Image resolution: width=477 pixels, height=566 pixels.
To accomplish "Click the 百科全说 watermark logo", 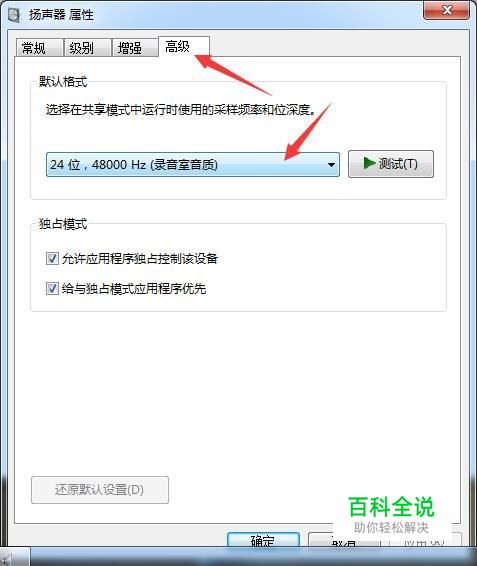I will point(391,507).
